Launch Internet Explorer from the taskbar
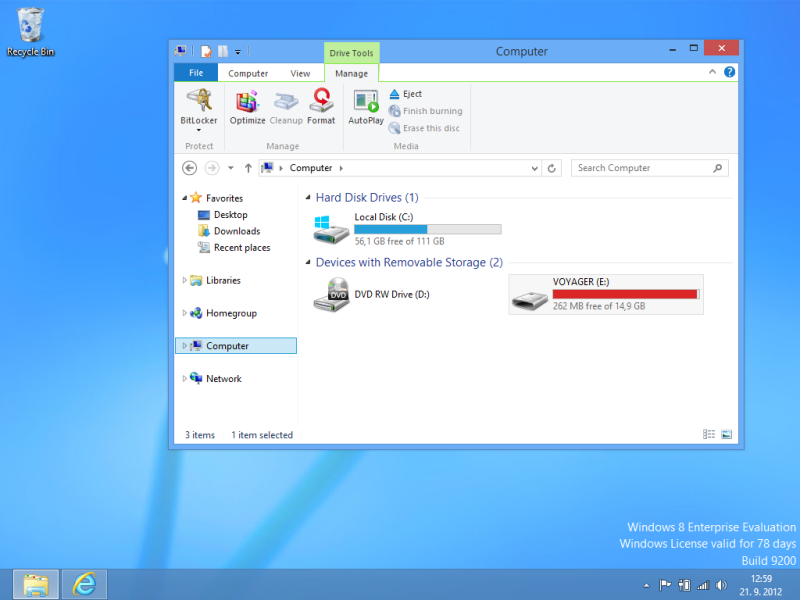This screenshot has height=600, width=800. coord(84,583)
